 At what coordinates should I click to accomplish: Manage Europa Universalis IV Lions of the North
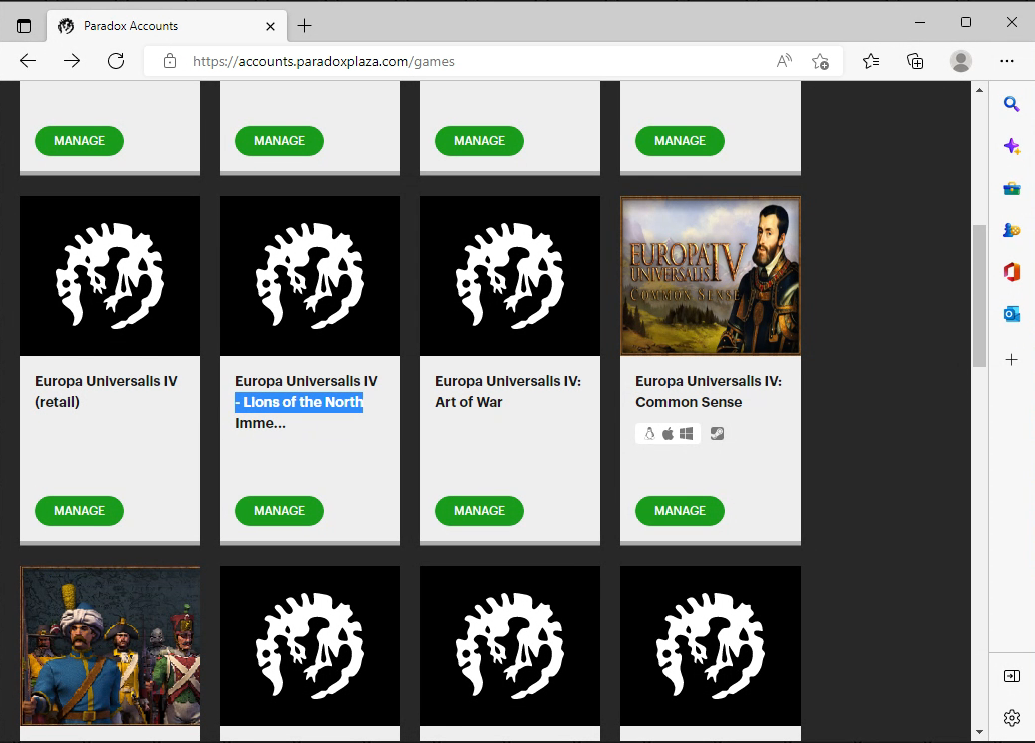pyautogui.click(x=279, y=511)
